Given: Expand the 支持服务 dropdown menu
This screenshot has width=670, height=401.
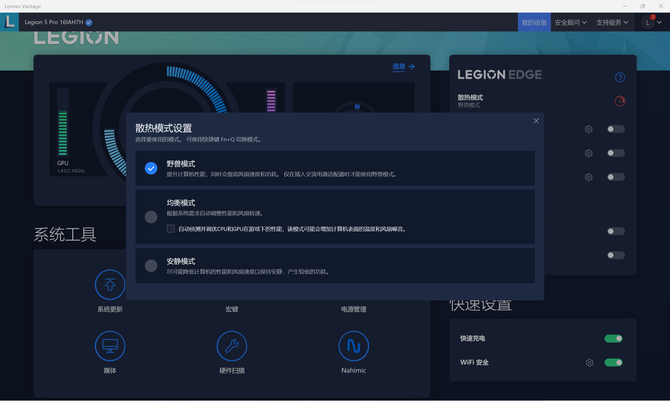Looking at the screenshot, I should tap(612, 22).
